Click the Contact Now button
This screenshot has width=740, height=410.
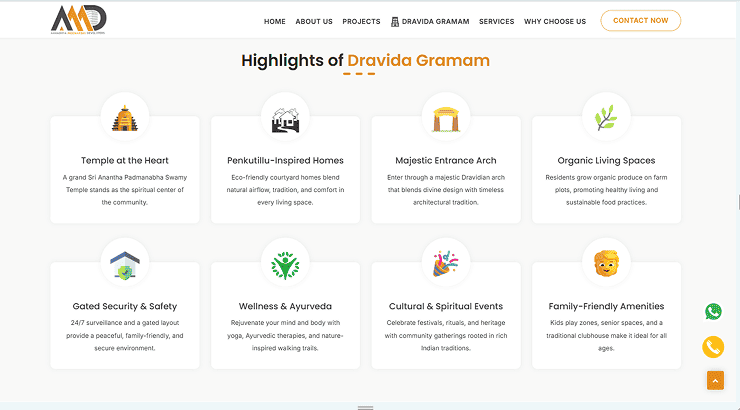tap(640, 21)
